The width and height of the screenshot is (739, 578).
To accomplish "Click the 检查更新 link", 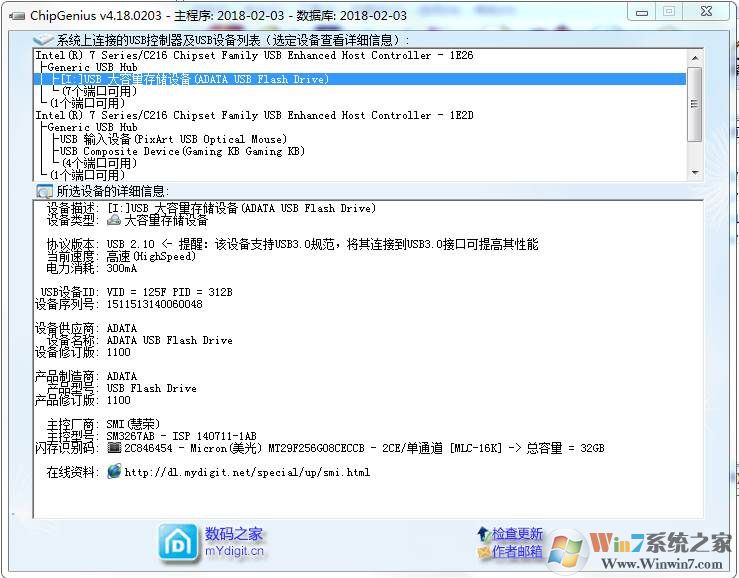I will pos(517,534).
